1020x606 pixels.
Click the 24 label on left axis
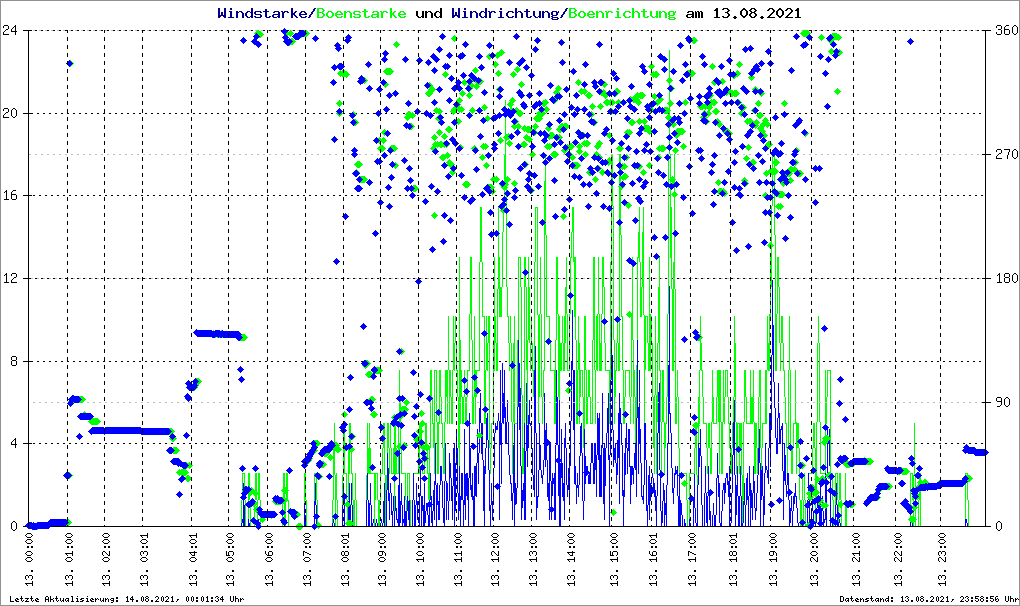[x=14, y=30]
